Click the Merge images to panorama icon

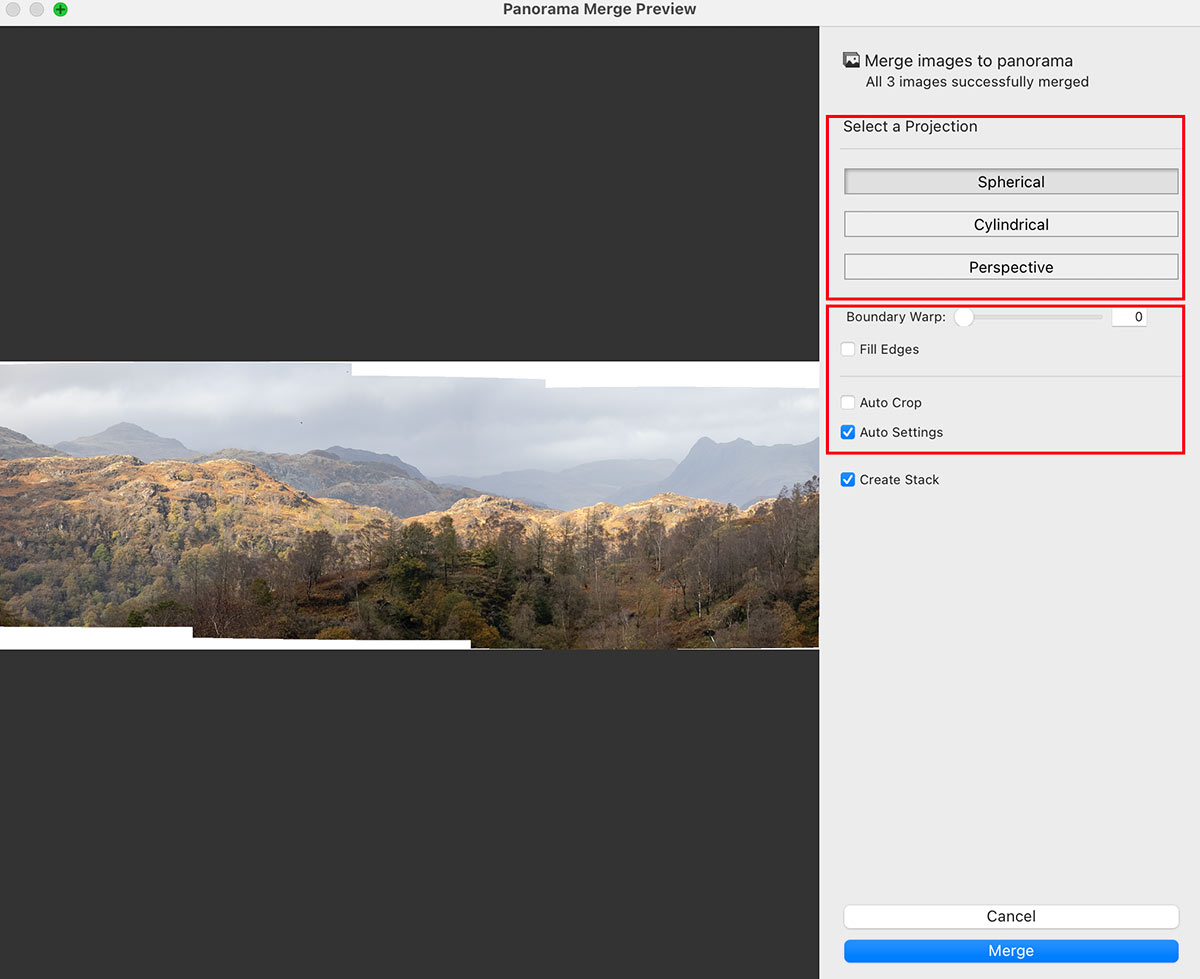click(x=851, y=60)
